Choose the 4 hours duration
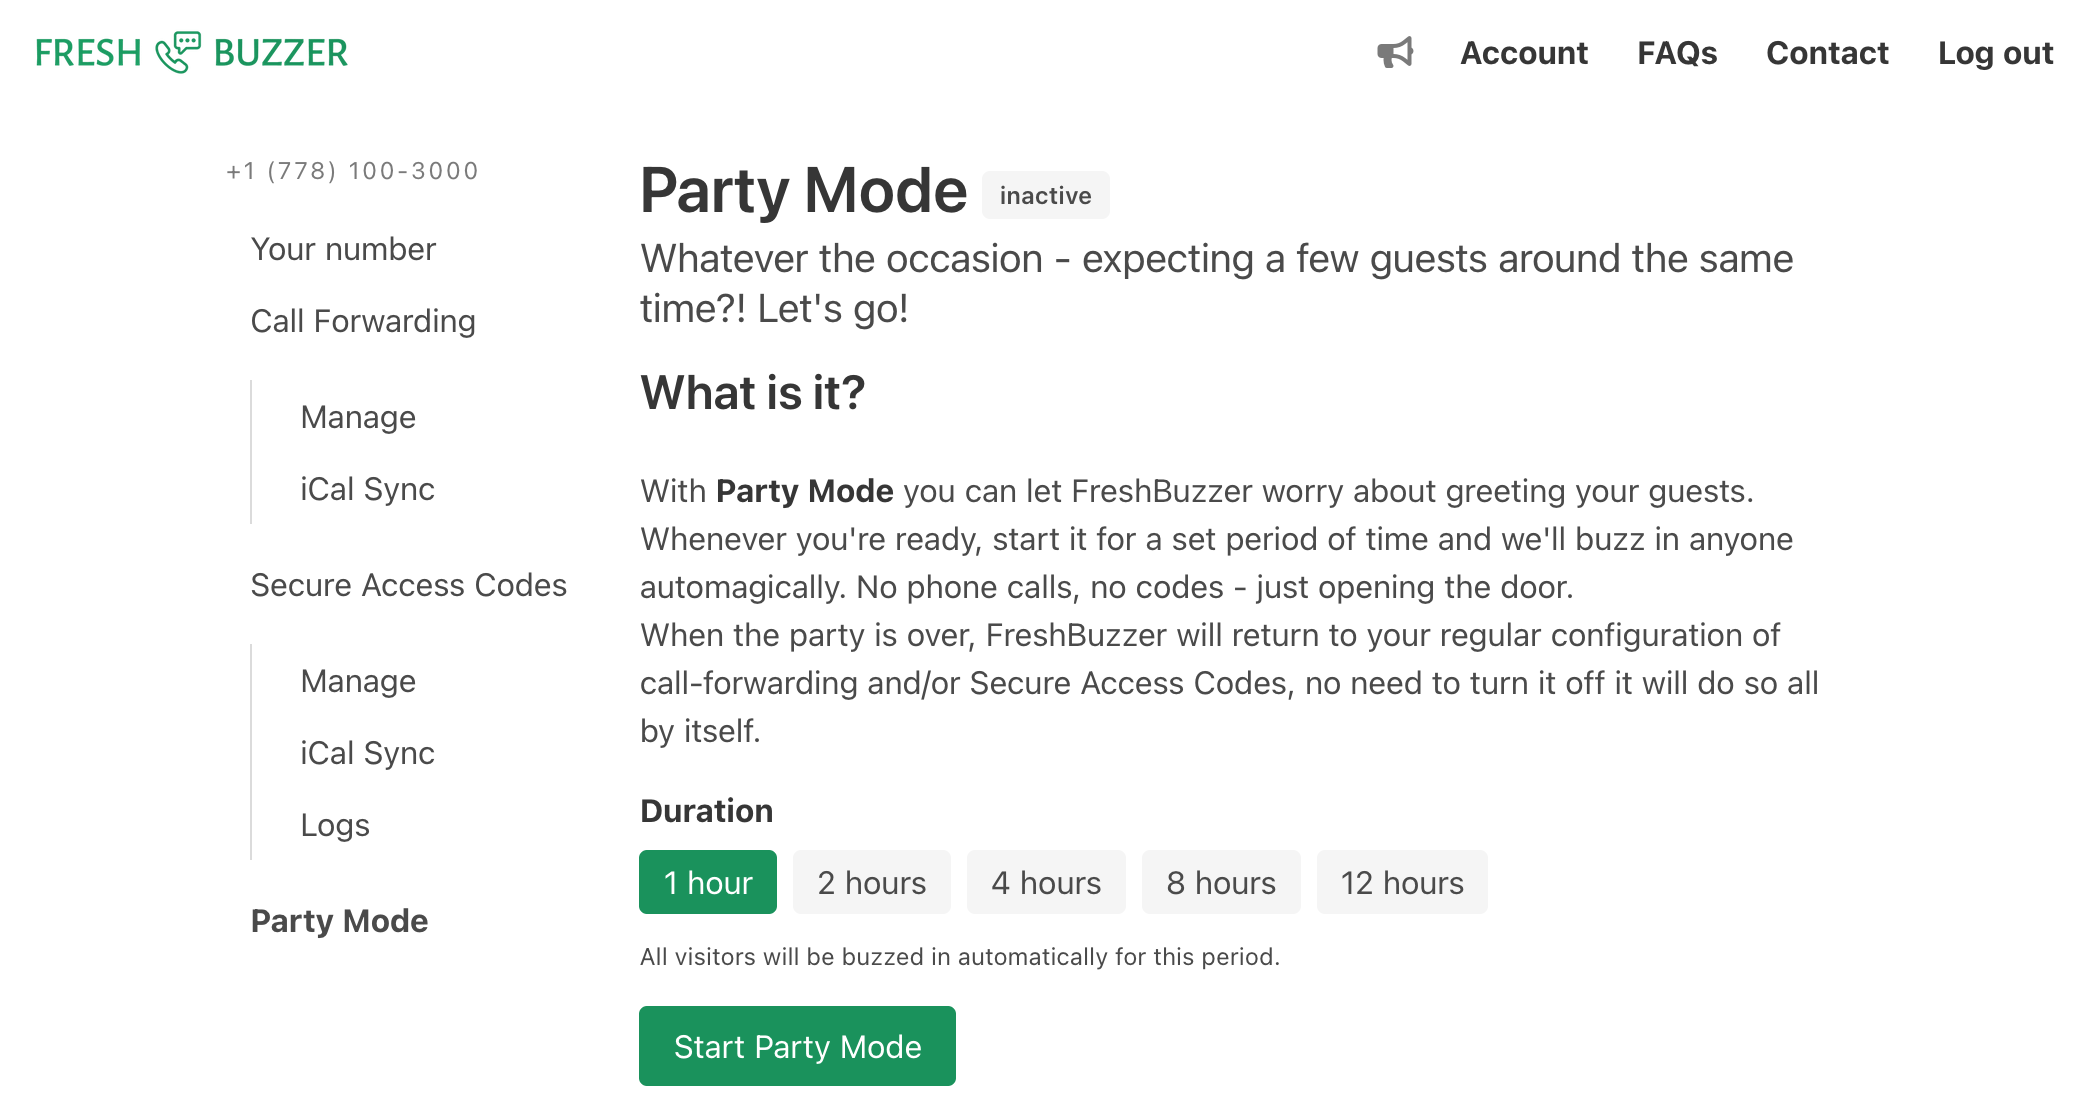The image size is (2076, 1118). [1046, 882]
